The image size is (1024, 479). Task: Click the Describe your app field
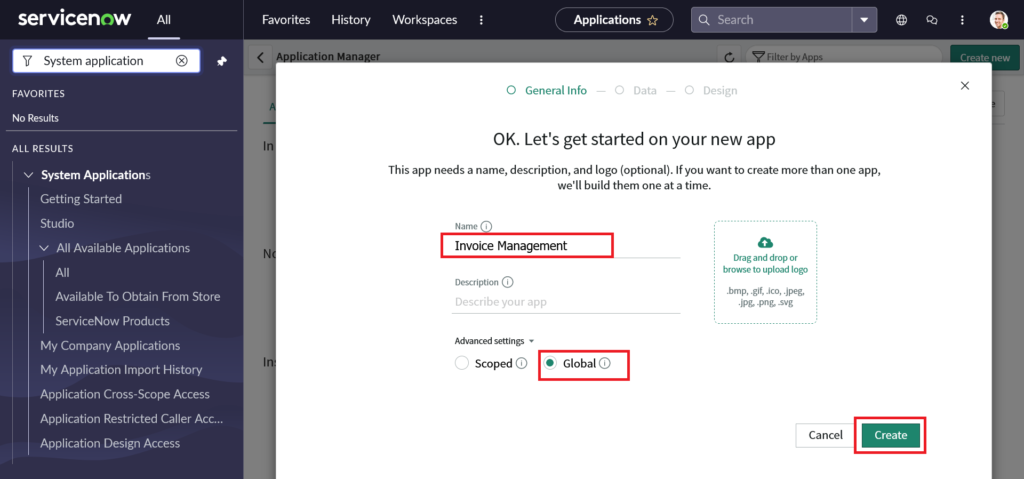coord(567,302)
